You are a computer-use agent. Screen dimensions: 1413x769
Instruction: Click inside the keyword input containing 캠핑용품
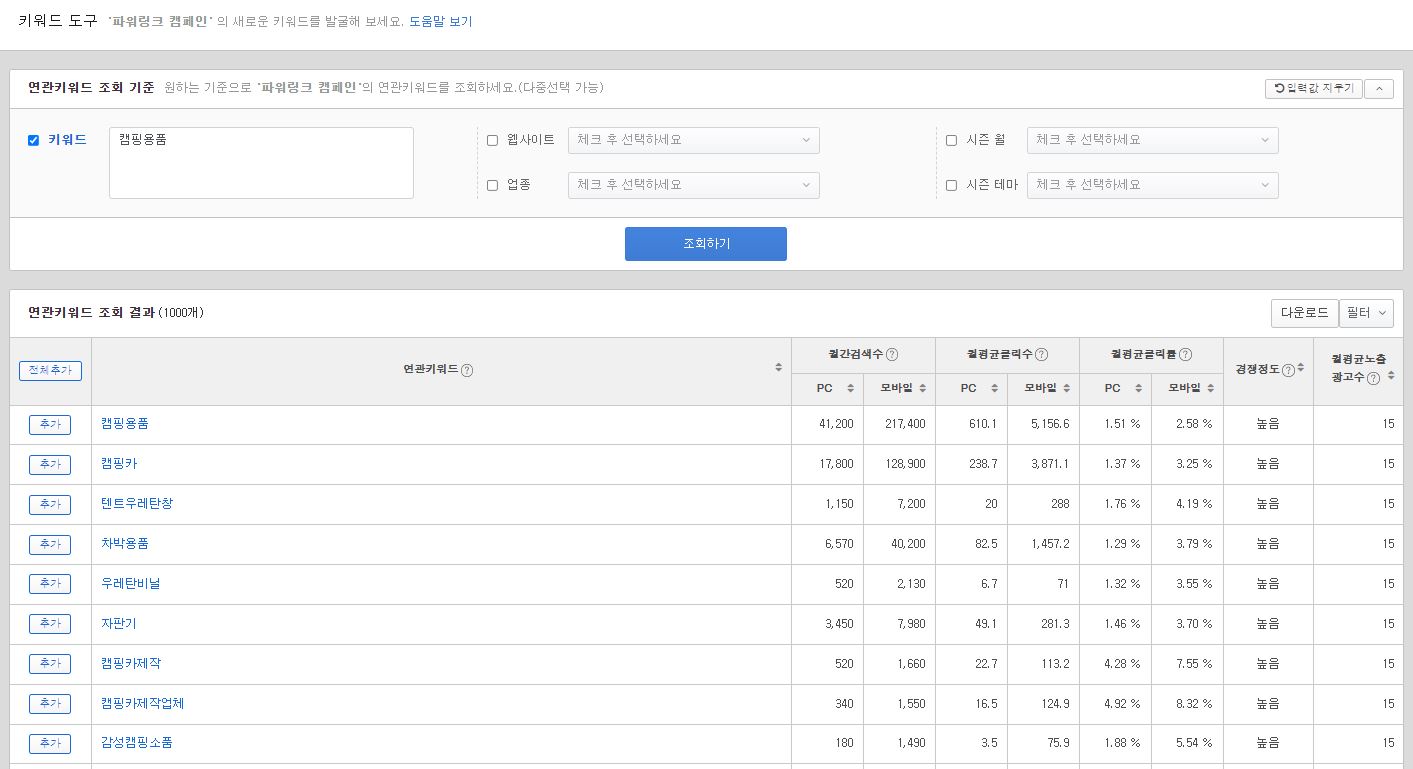click(x=260, y=162)
